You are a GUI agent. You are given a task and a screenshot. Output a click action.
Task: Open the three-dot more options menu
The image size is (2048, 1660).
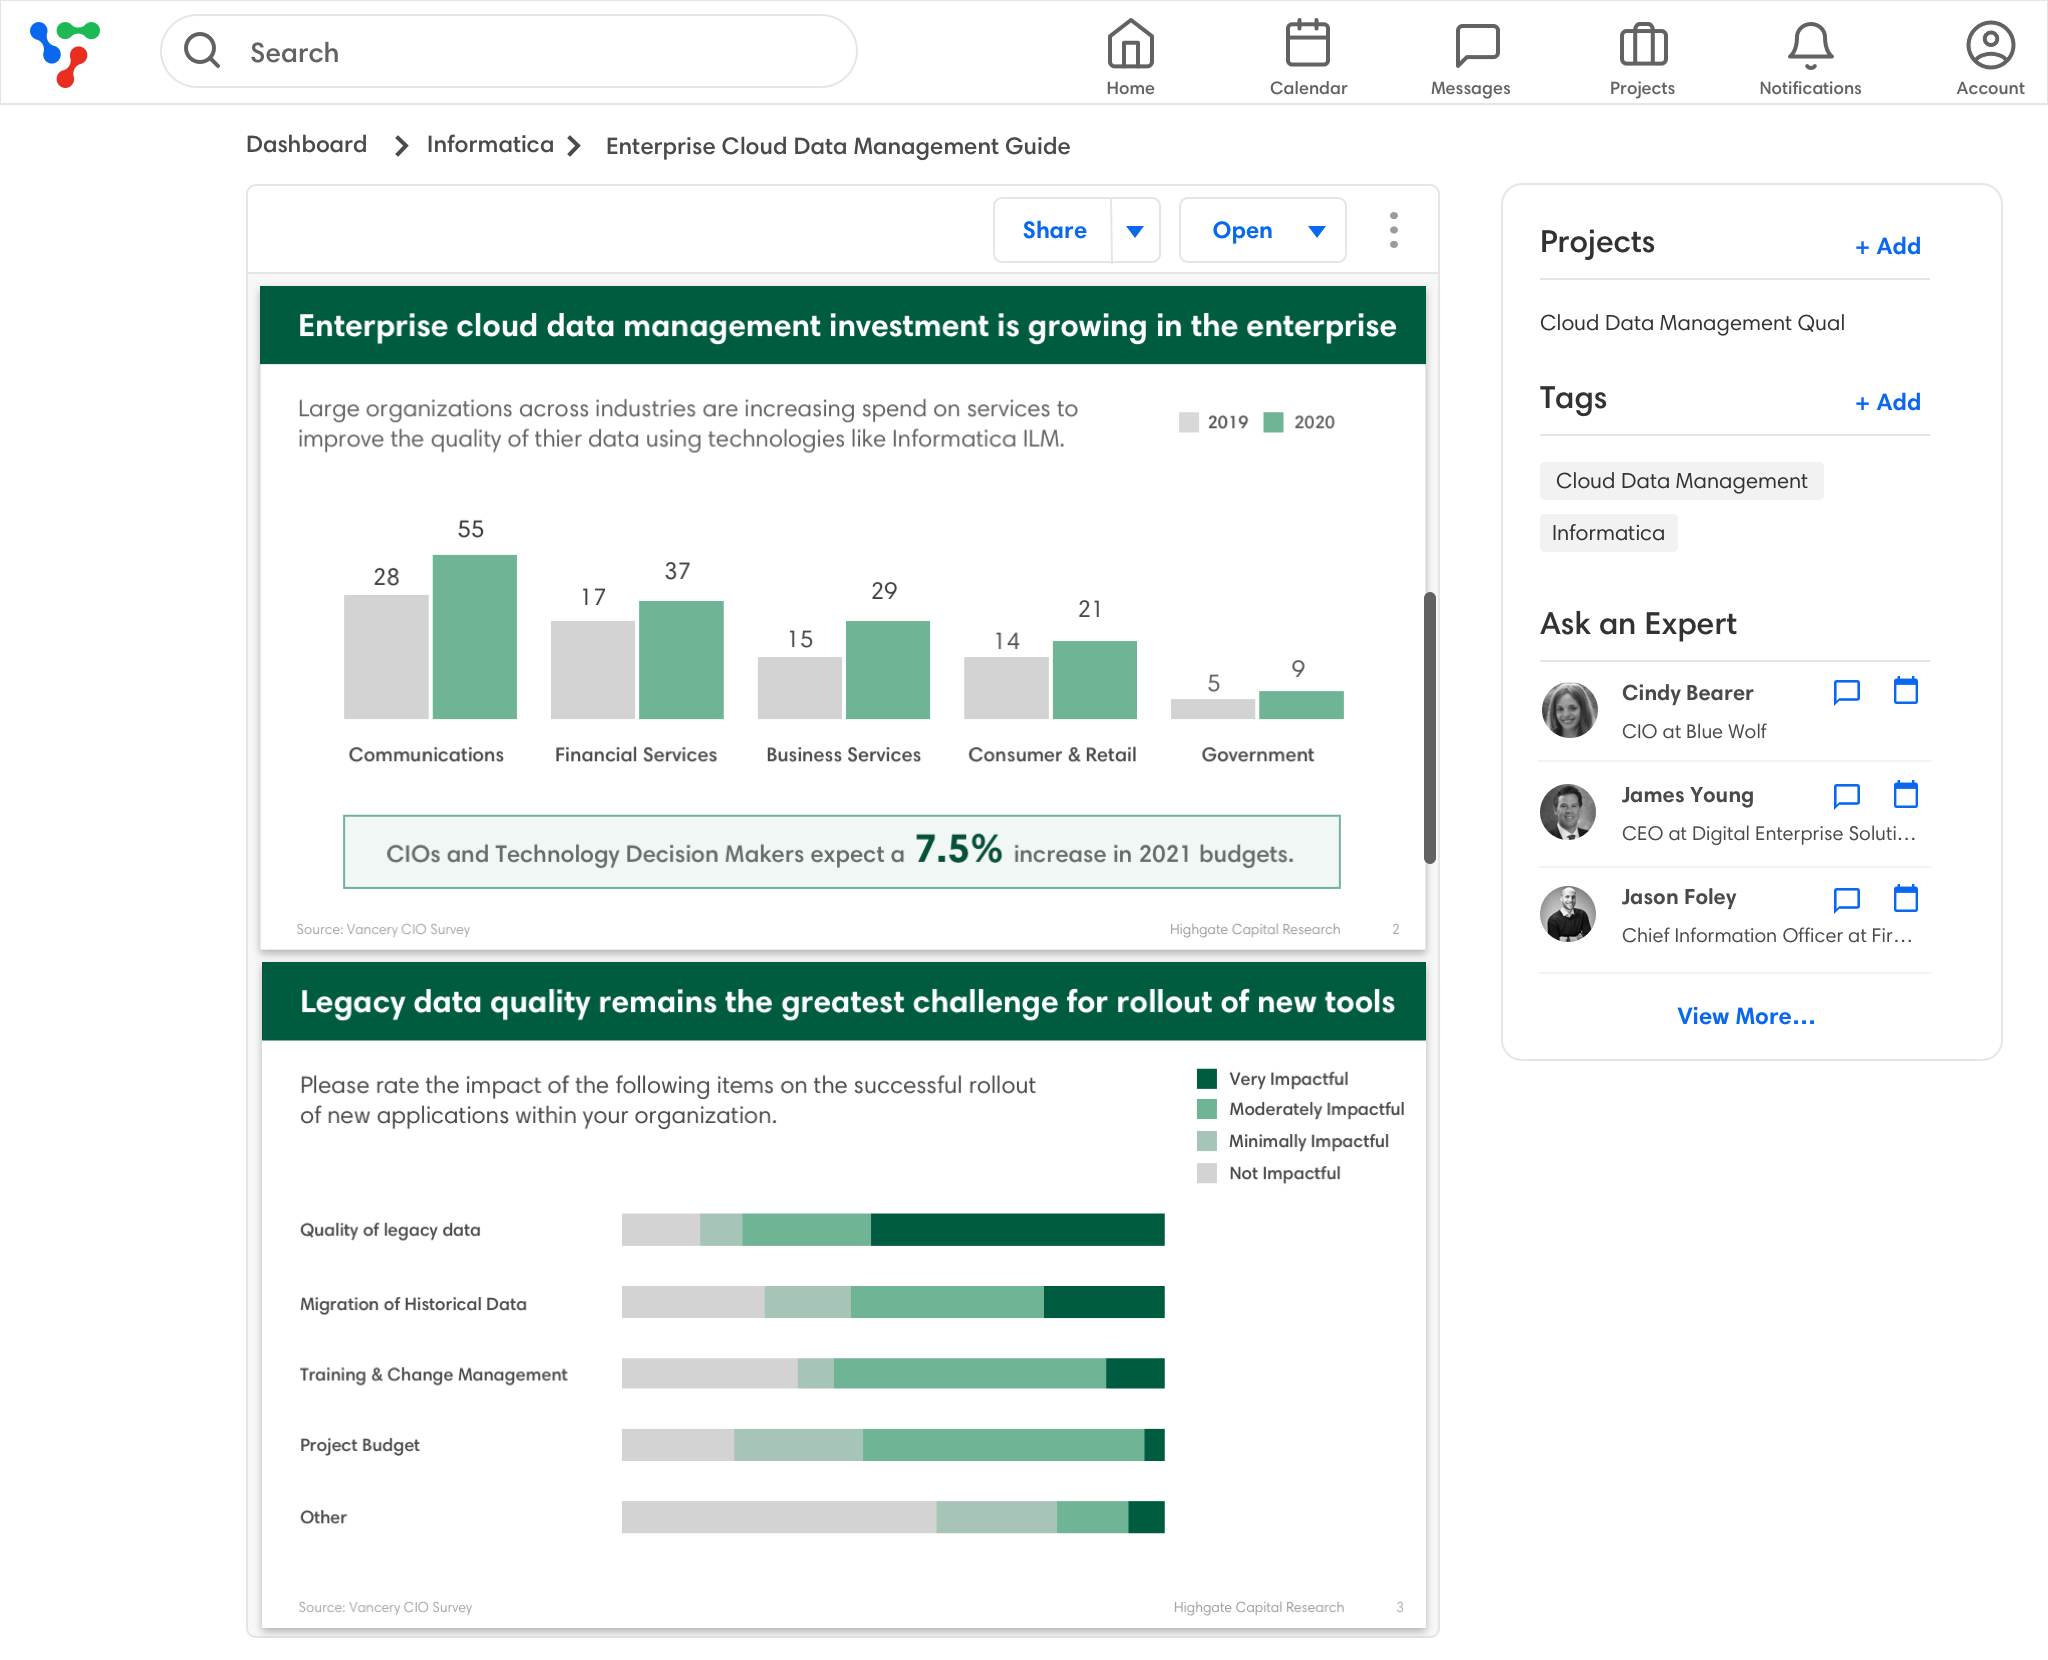point(1393,230)
